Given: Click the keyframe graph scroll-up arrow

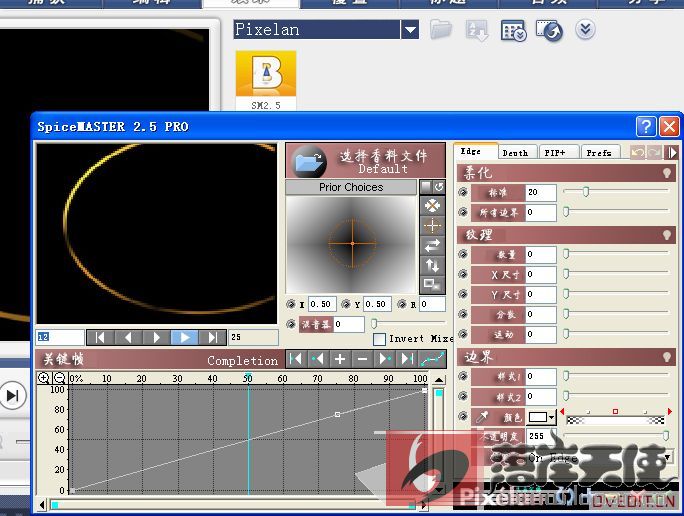Looking at the screenshot, I should 439,379.
